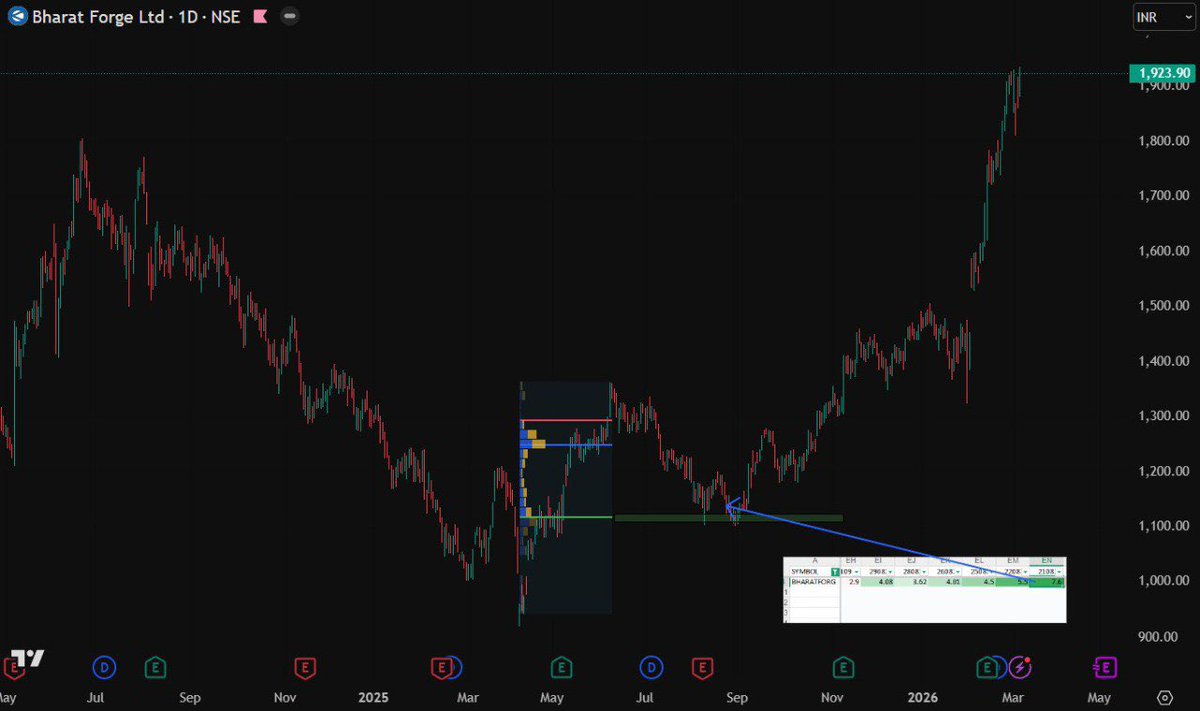Viewport: 1200px width, 711px height.
Task: Select the red horizontal value-area line
Action: [x=566, y=420]
